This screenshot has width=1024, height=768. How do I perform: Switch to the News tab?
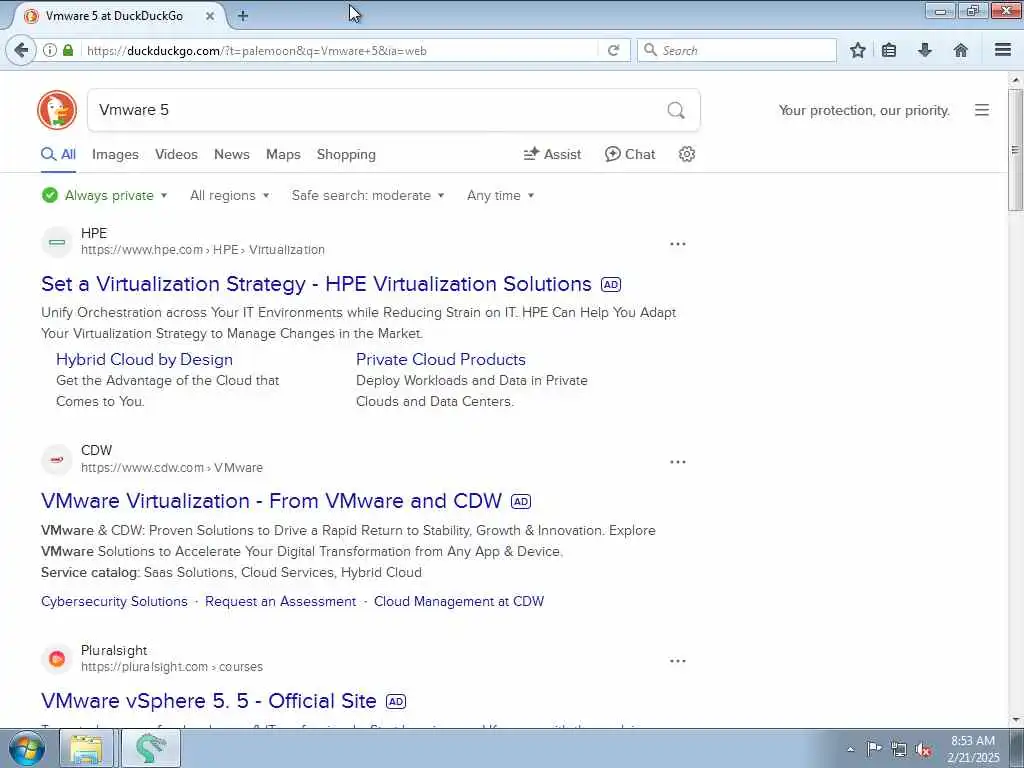(x=232, y=154)
